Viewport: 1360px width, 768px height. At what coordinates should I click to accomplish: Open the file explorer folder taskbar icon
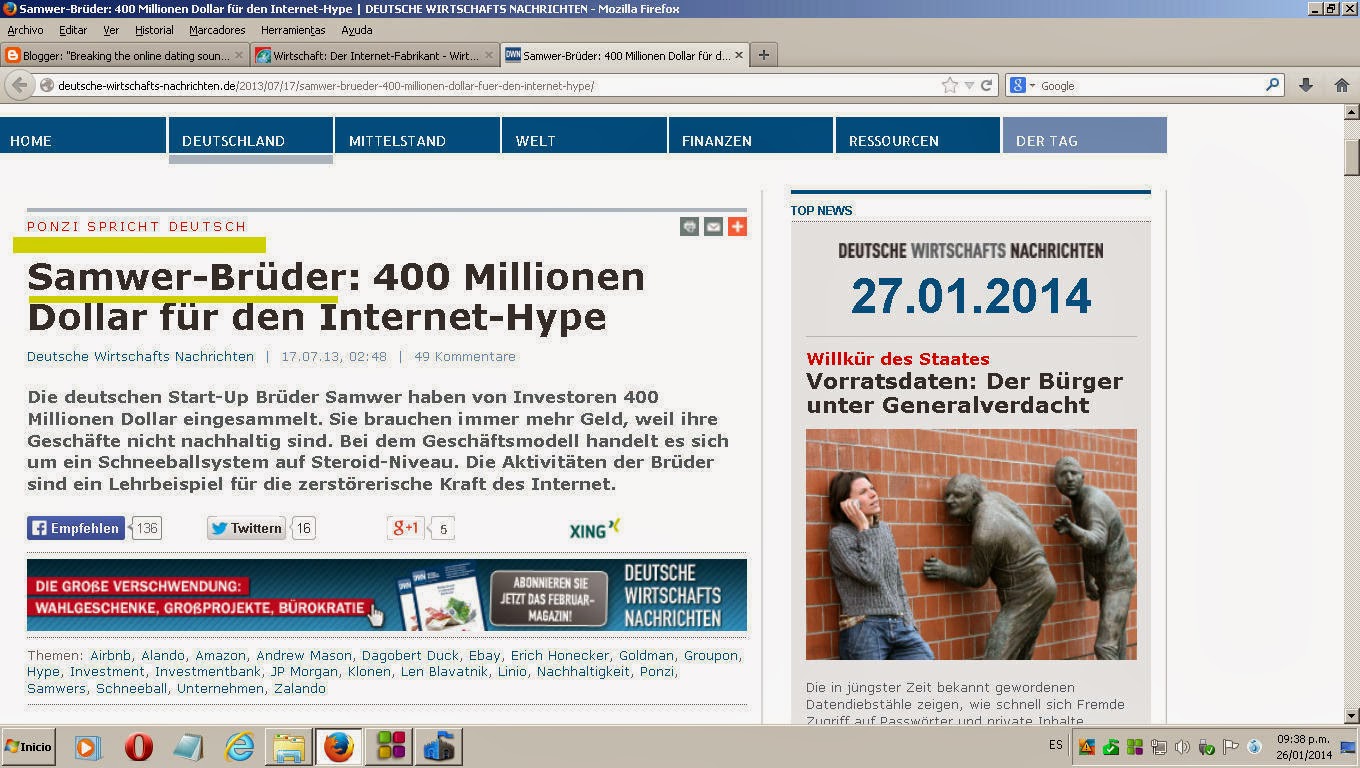[289, 747]
